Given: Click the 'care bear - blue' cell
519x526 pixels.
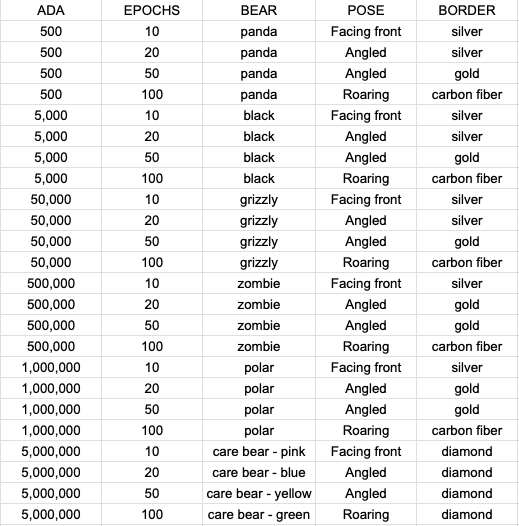Looking at the screenshot, I should 259,473.
